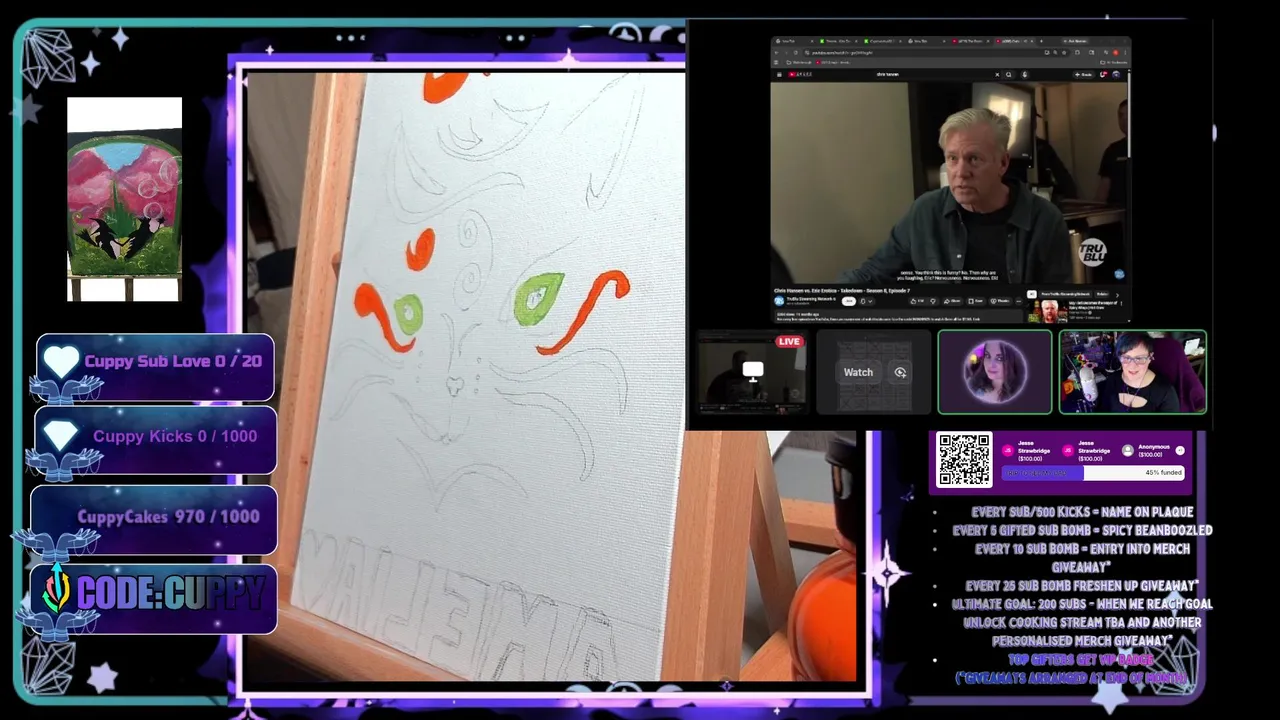1280x720 pixels.
Task: Open the browser three-dot menu
Action: [1126, 53]
